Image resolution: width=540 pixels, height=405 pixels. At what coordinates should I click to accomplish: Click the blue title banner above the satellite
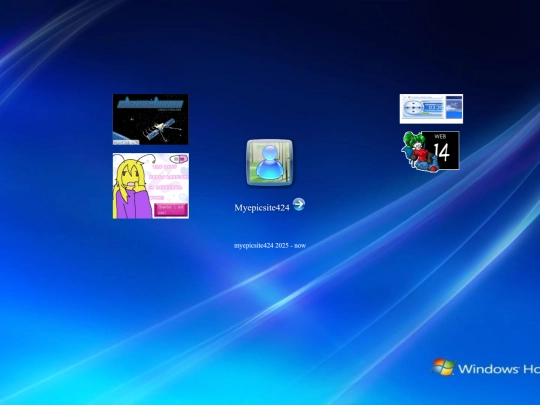click(x=150, y=103)
